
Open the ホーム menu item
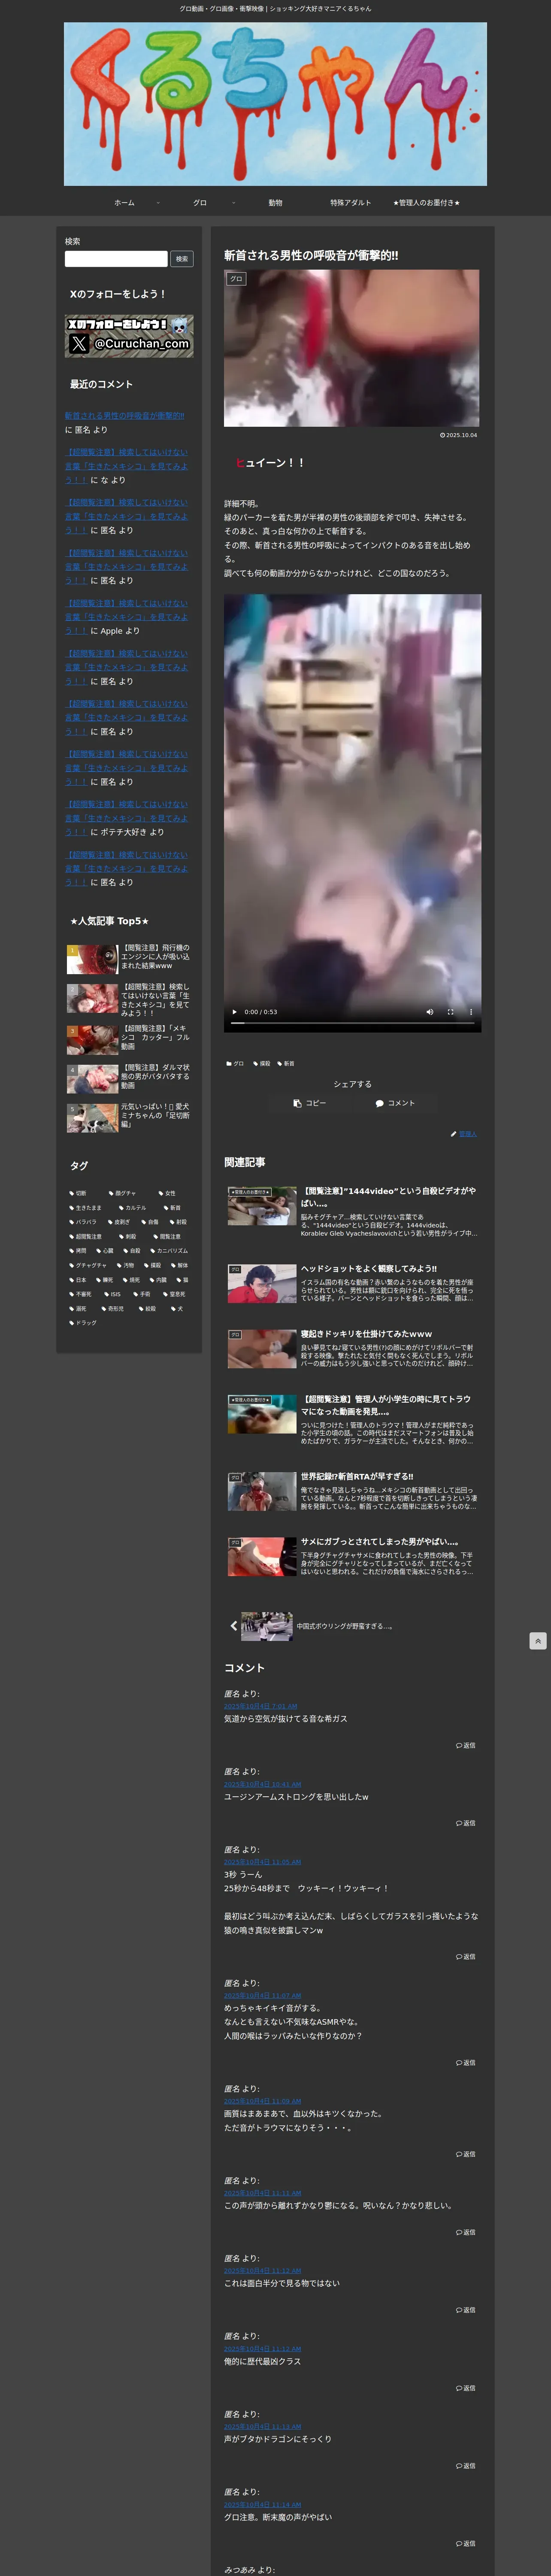point(124,203)
